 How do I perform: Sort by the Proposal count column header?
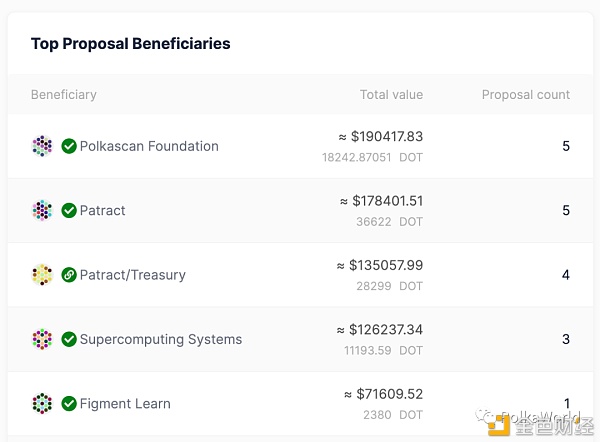(x=526, y=95)
